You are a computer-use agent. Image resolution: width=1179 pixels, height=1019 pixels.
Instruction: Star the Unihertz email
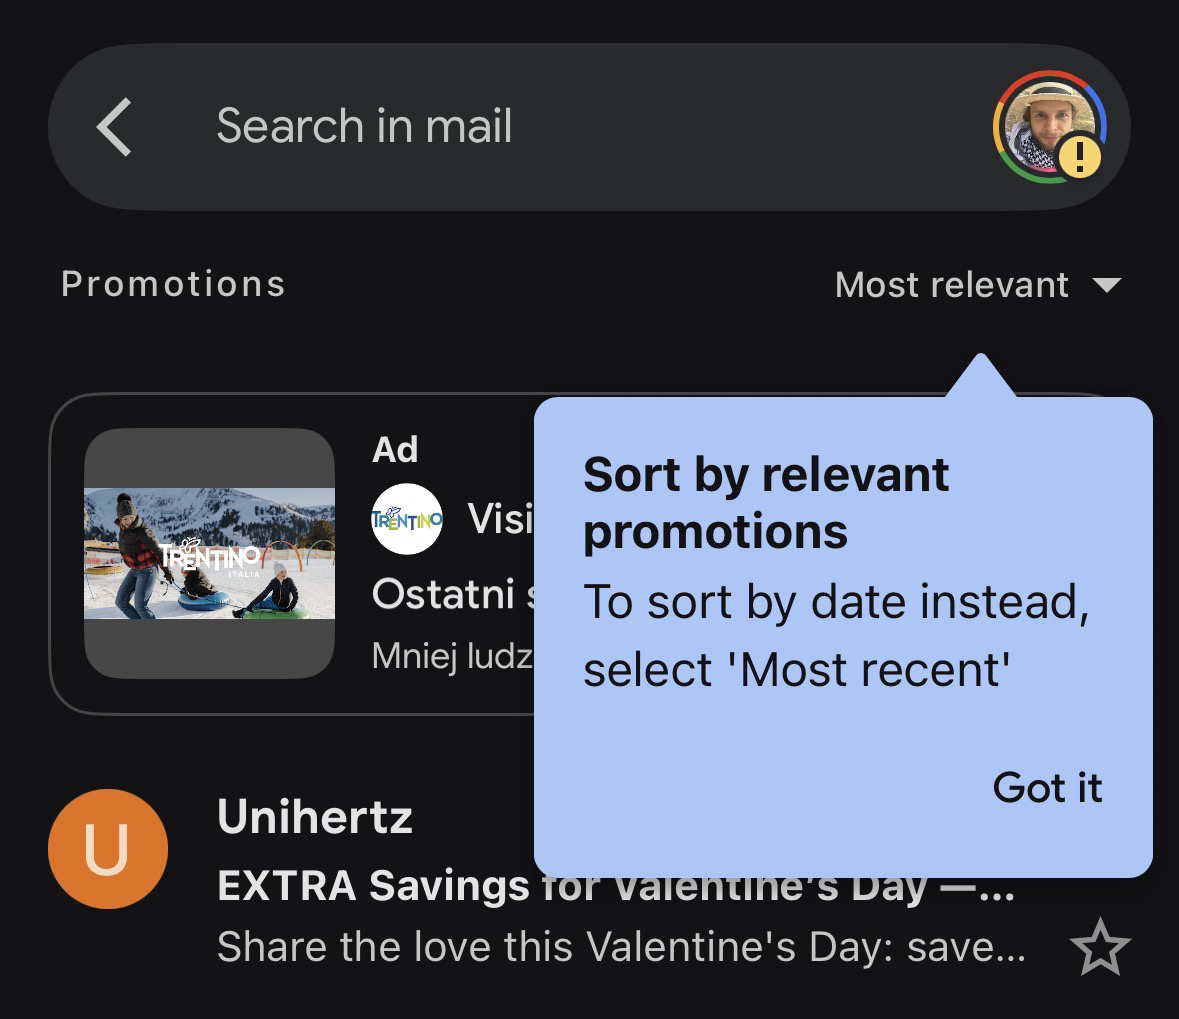1099,949
